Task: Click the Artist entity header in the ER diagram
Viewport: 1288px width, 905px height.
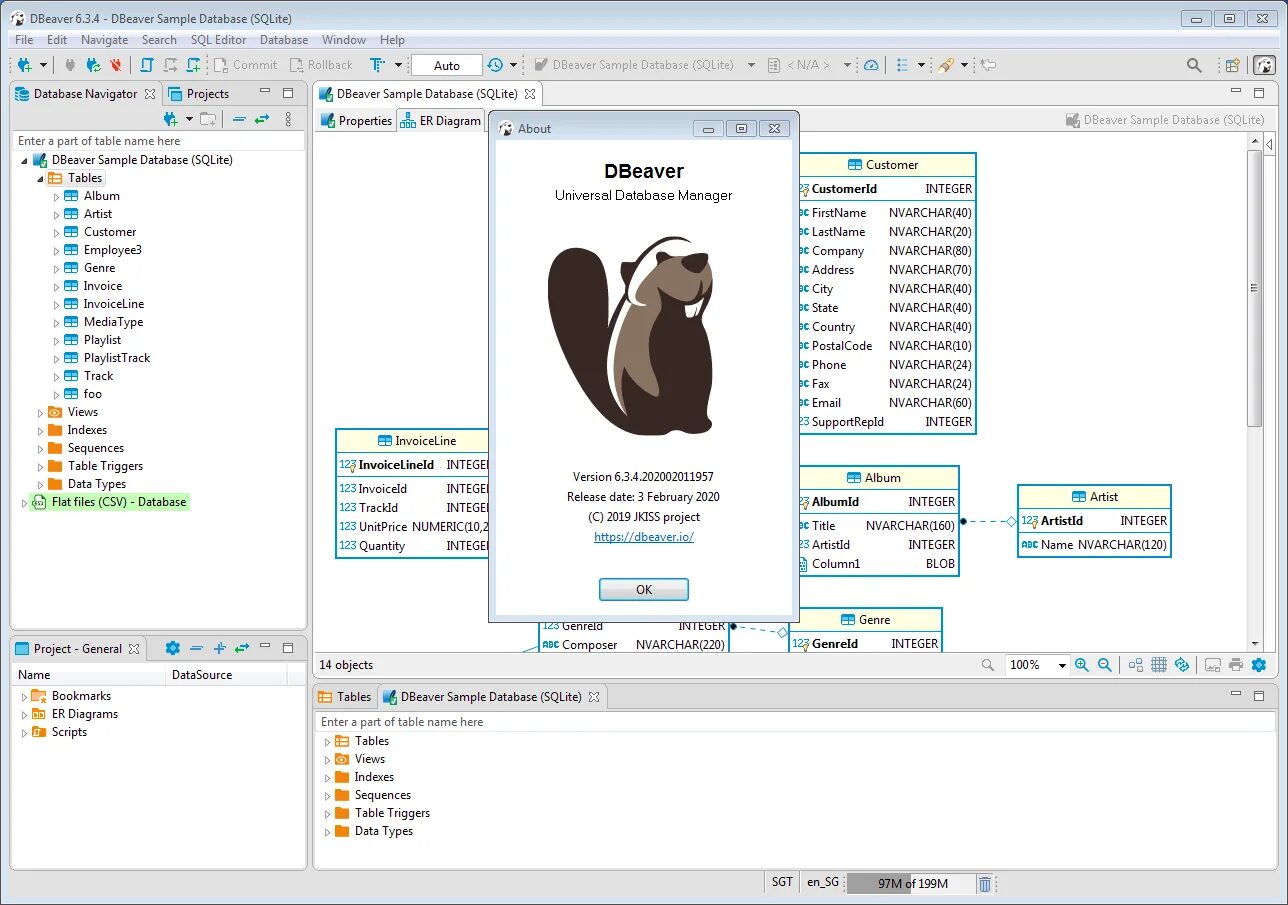Action: 1094,496
